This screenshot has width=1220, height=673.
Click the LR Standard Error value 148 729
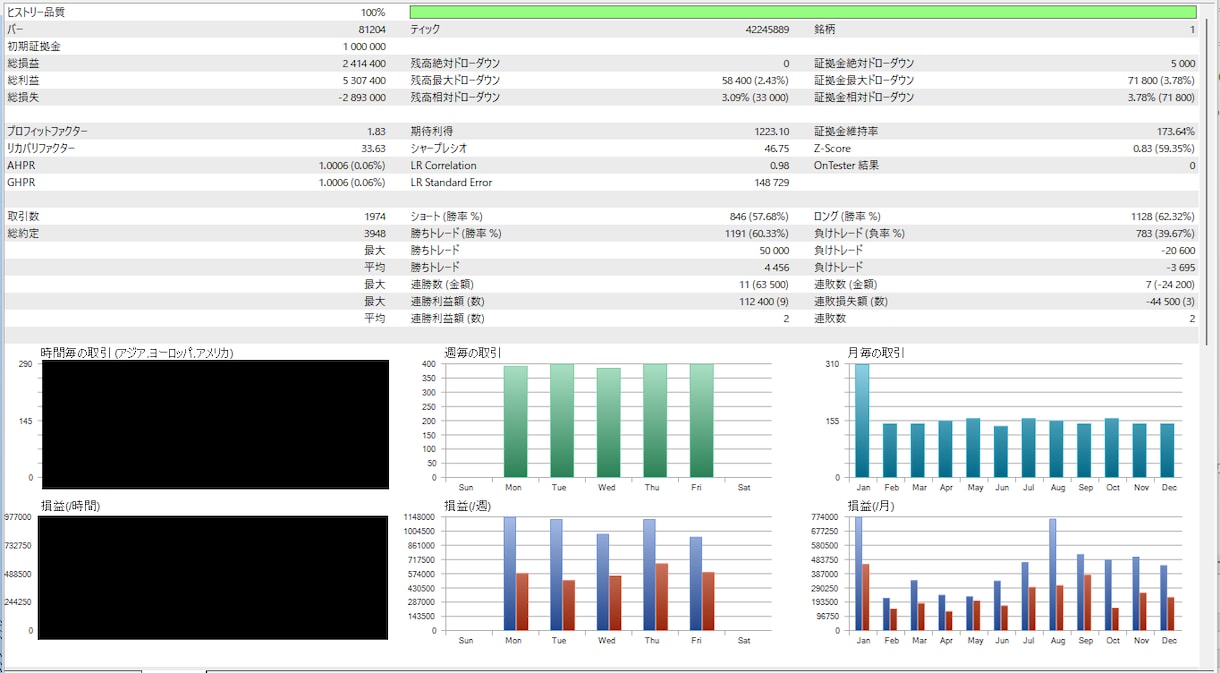coord(772,182)
